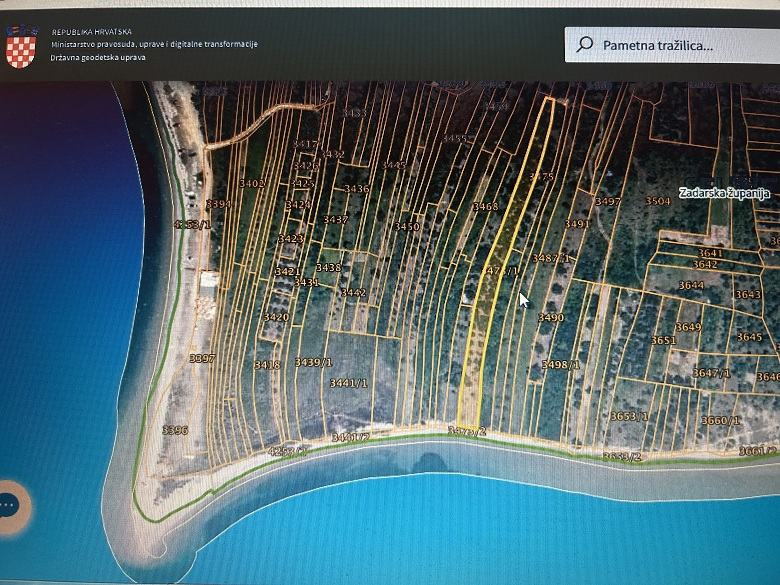Select parcel 3421 label
Screen dimensions: 780x585
[288, 272]
